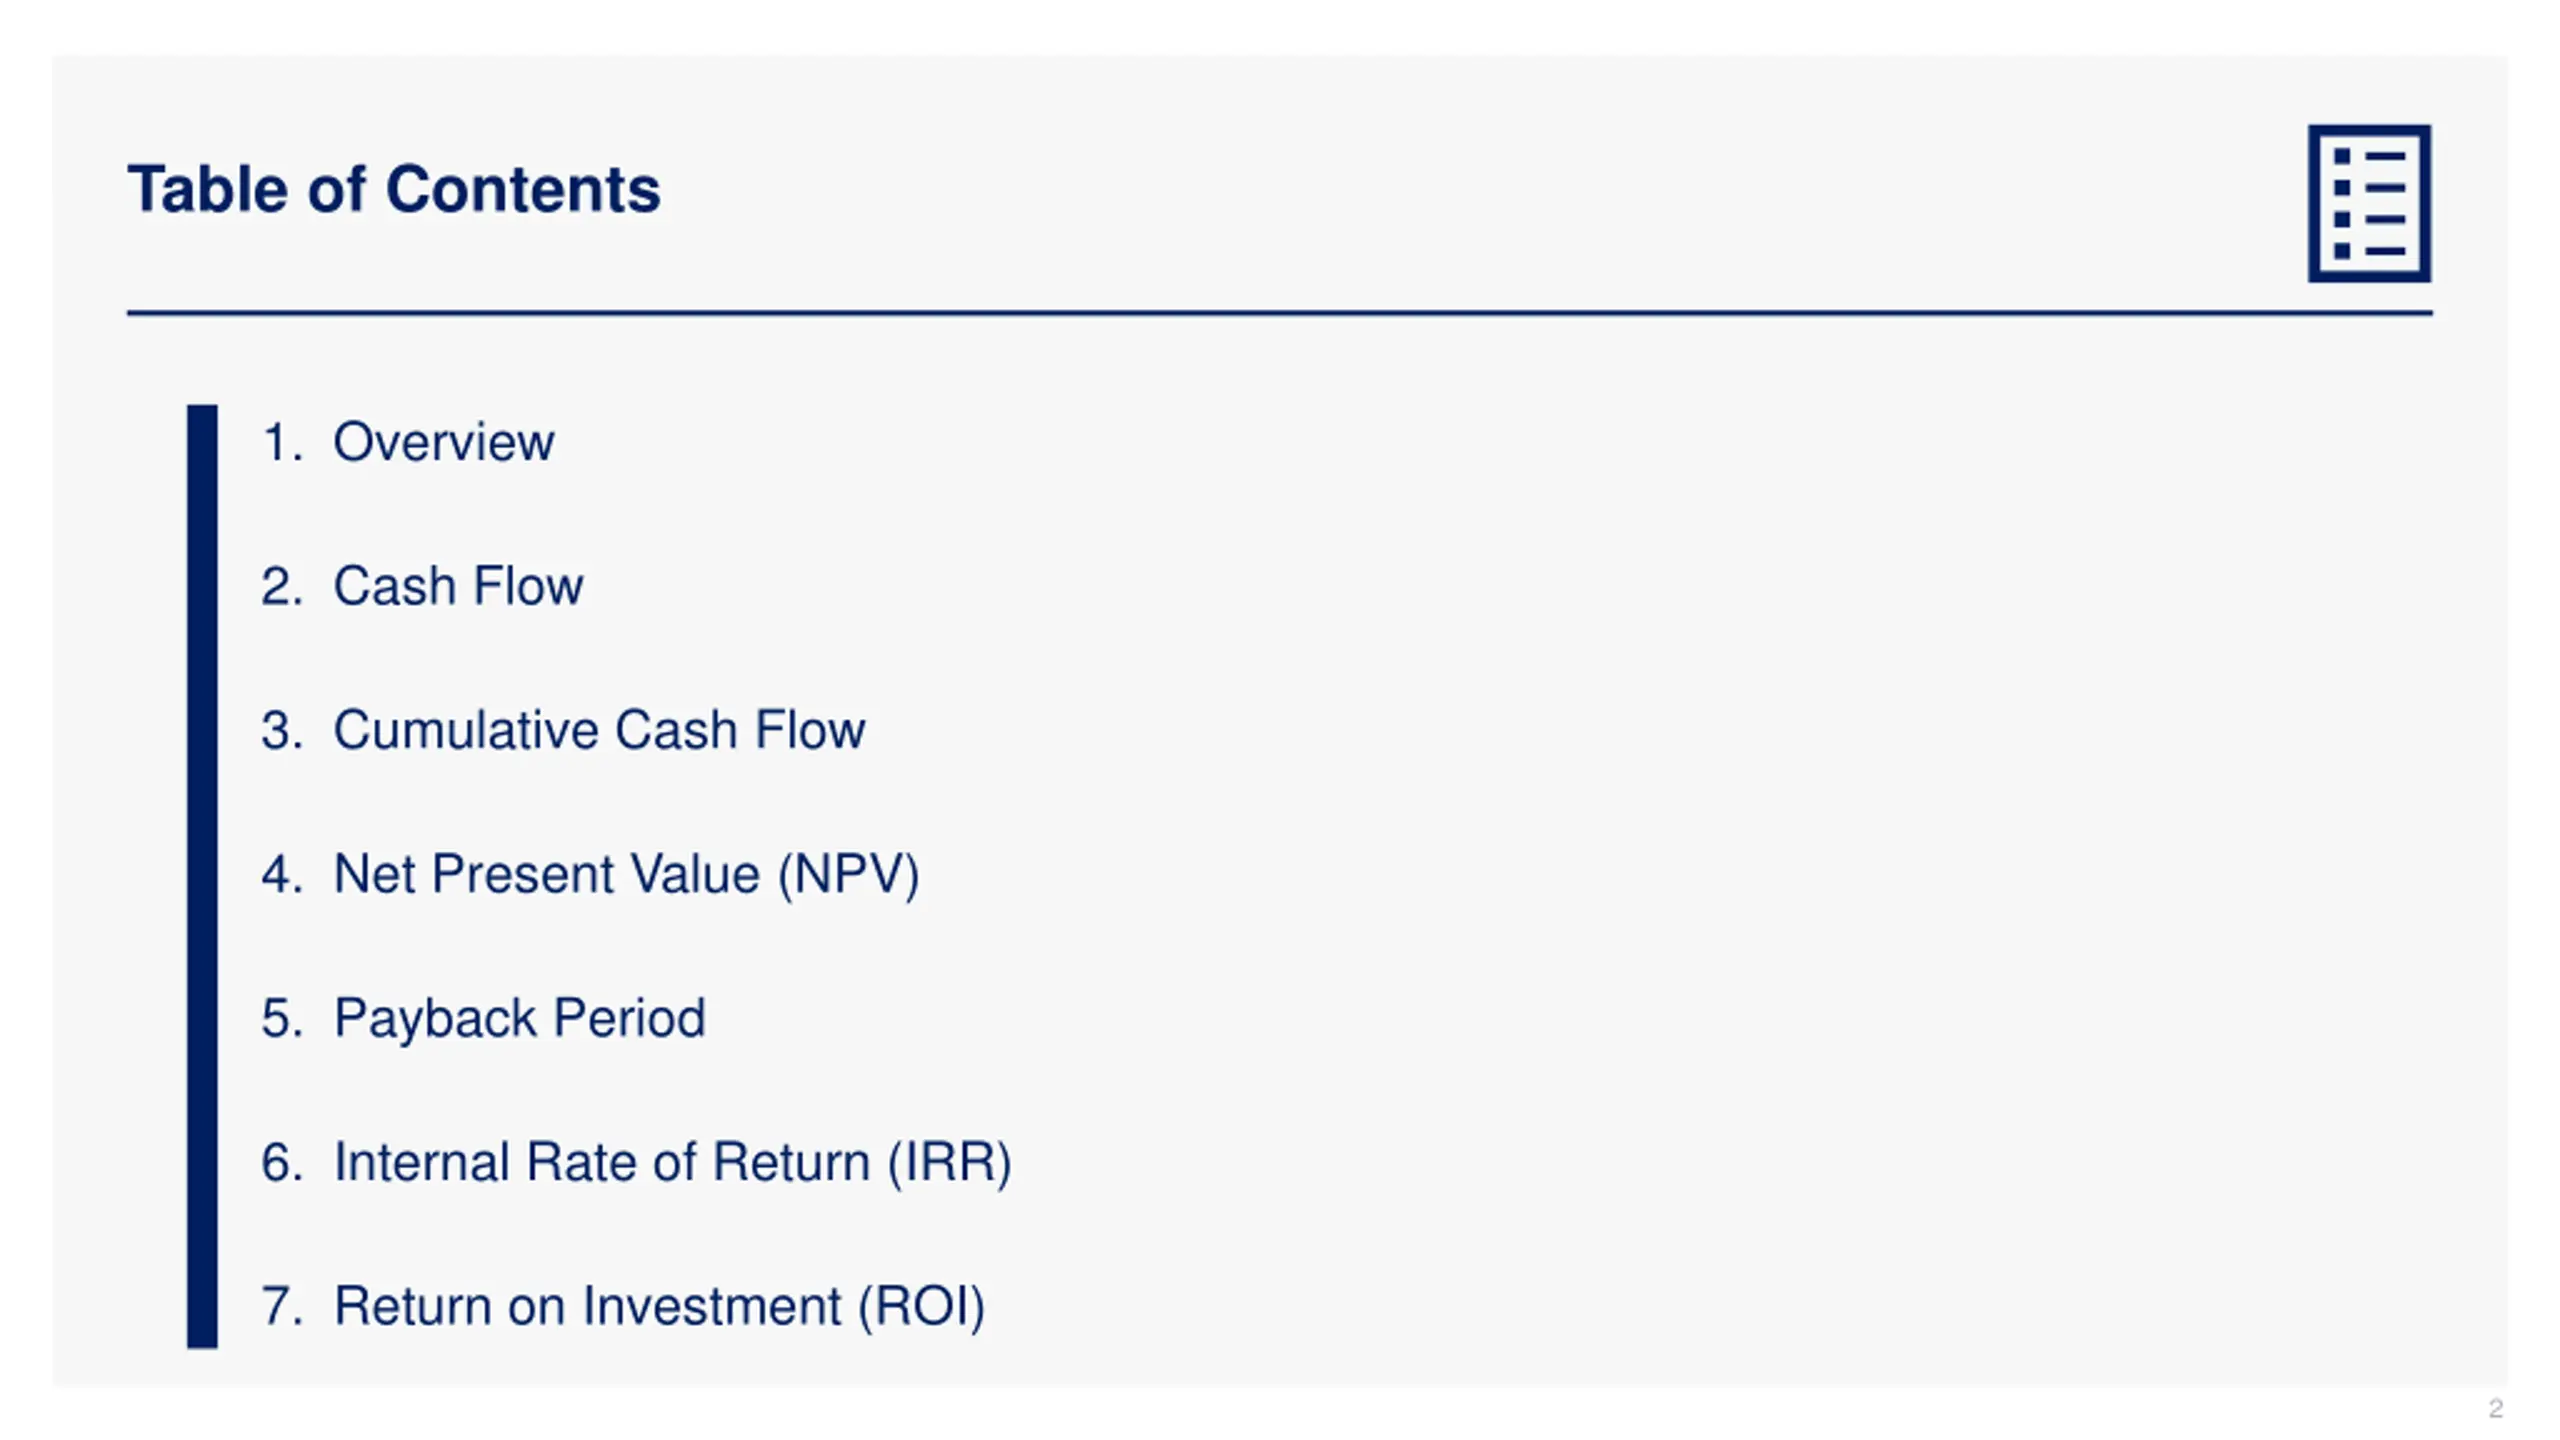Screen dimensions: 2560x1440
Task: Click the dark blue vertical bar
Action: coord(202,876)
